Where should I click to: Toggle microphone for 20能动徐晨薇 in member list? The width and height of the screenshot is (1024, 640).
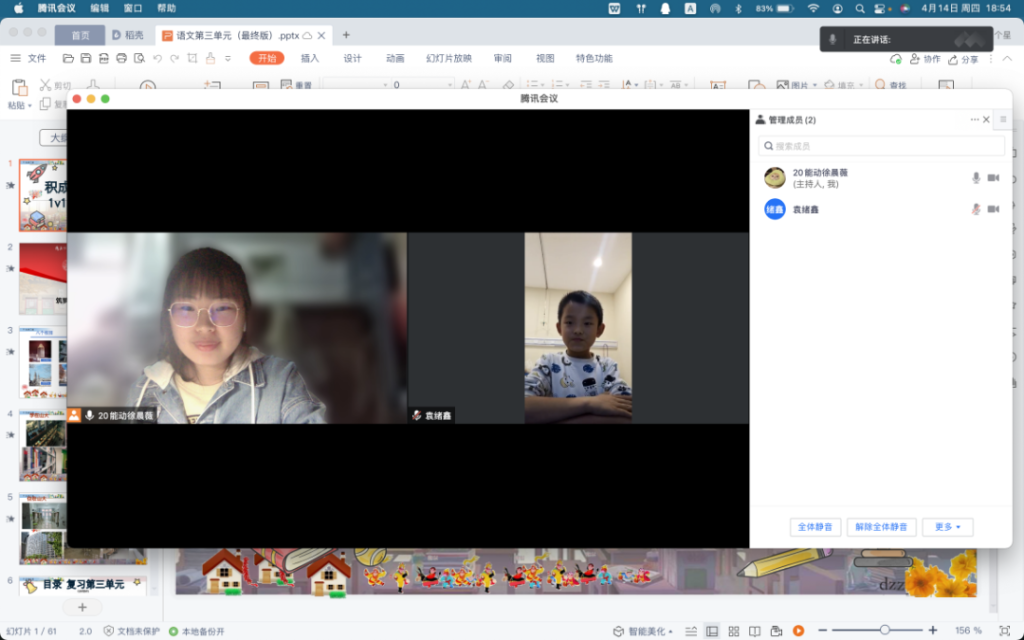[976, 178]
